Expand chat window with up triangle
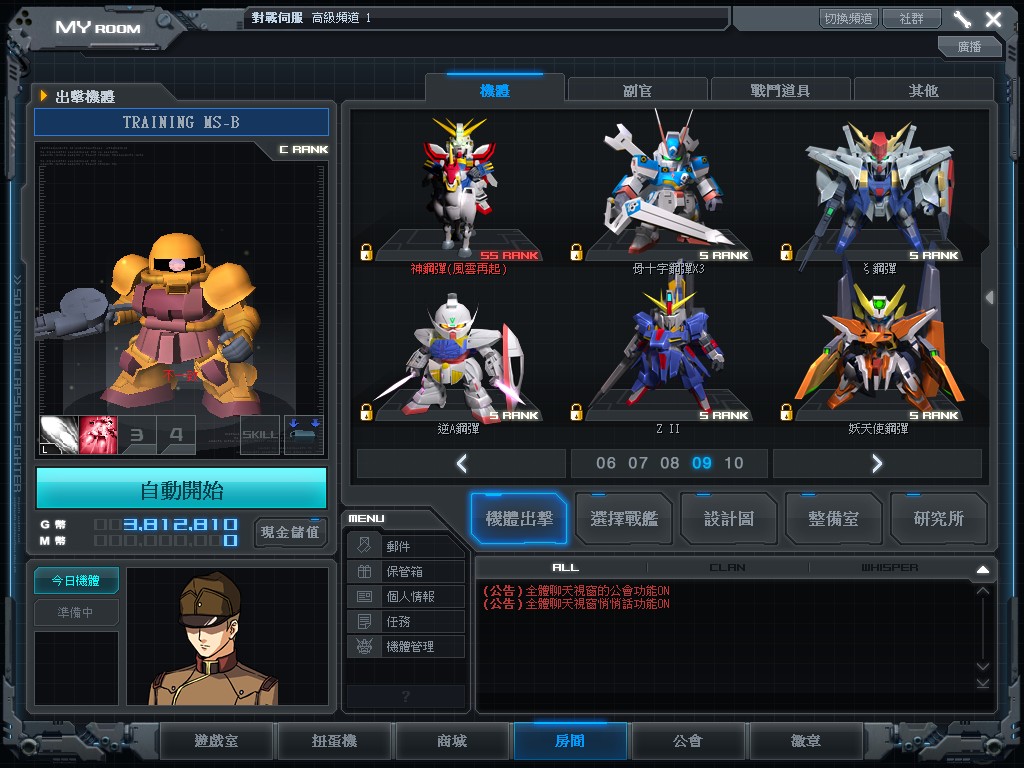Image resolution: width=1024 pixels, height=768 pixels. [983, 569]
